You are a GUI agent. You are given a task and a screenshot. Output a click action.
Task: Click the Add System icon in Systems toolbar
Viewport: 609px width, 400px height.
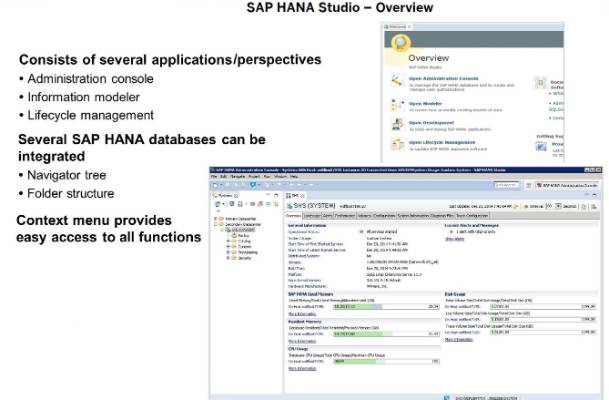(217, 204)
